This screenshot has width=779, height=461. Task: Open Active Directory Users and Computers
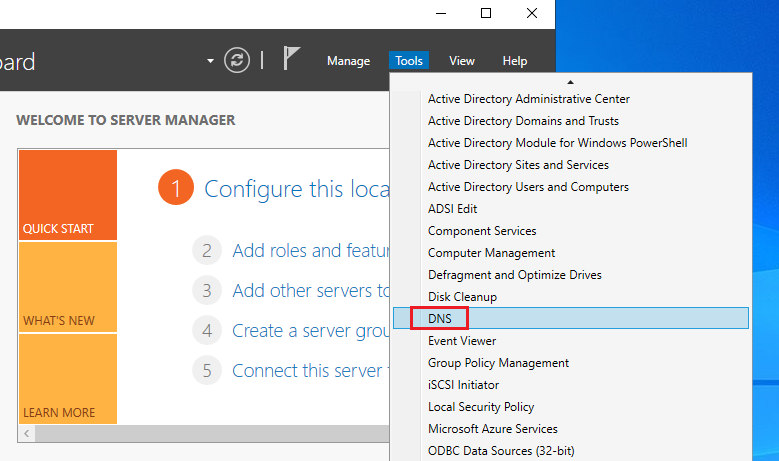528,187
